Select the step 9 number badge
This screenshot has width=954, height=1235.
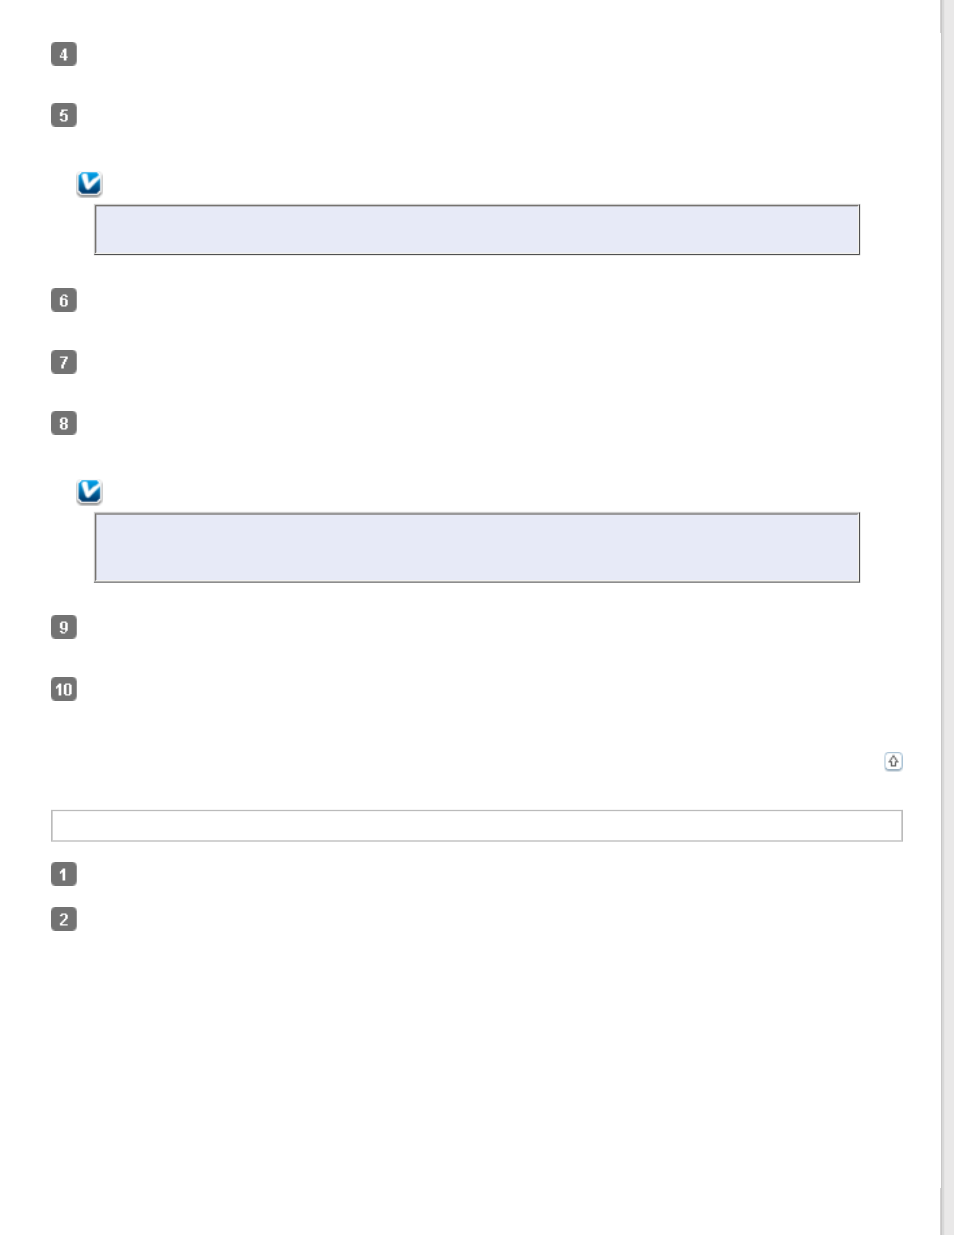pyautogui.click(x=64, y=627)
